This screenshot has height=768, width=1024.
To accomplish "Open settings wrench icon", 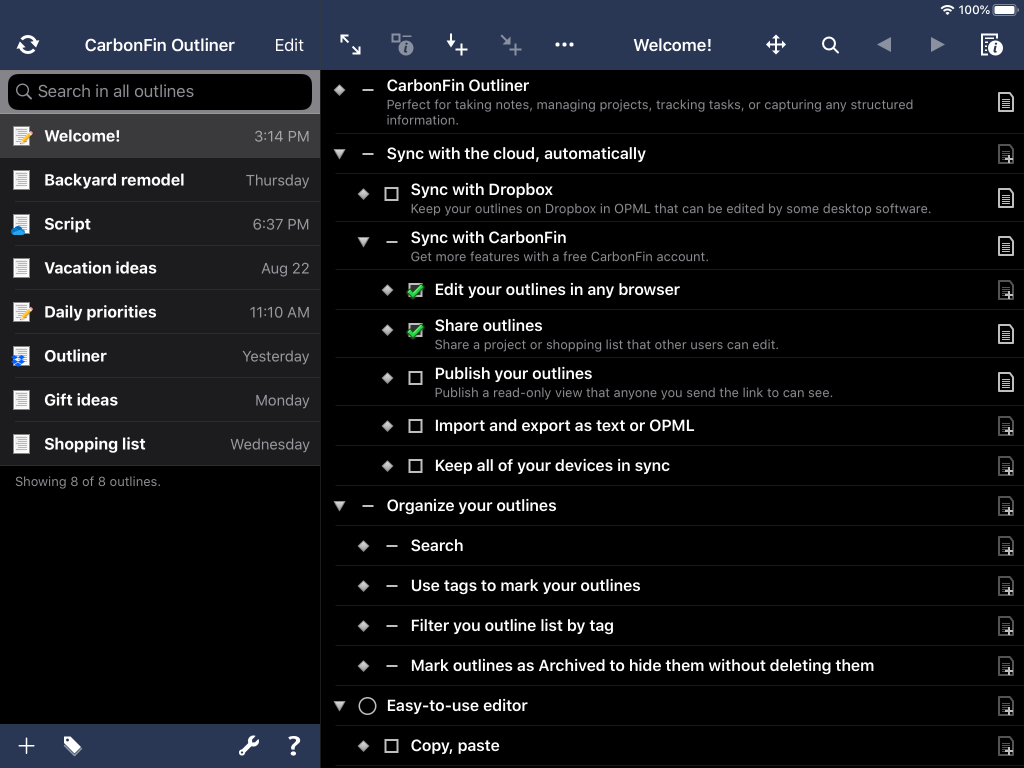I will tap(249, 745).
